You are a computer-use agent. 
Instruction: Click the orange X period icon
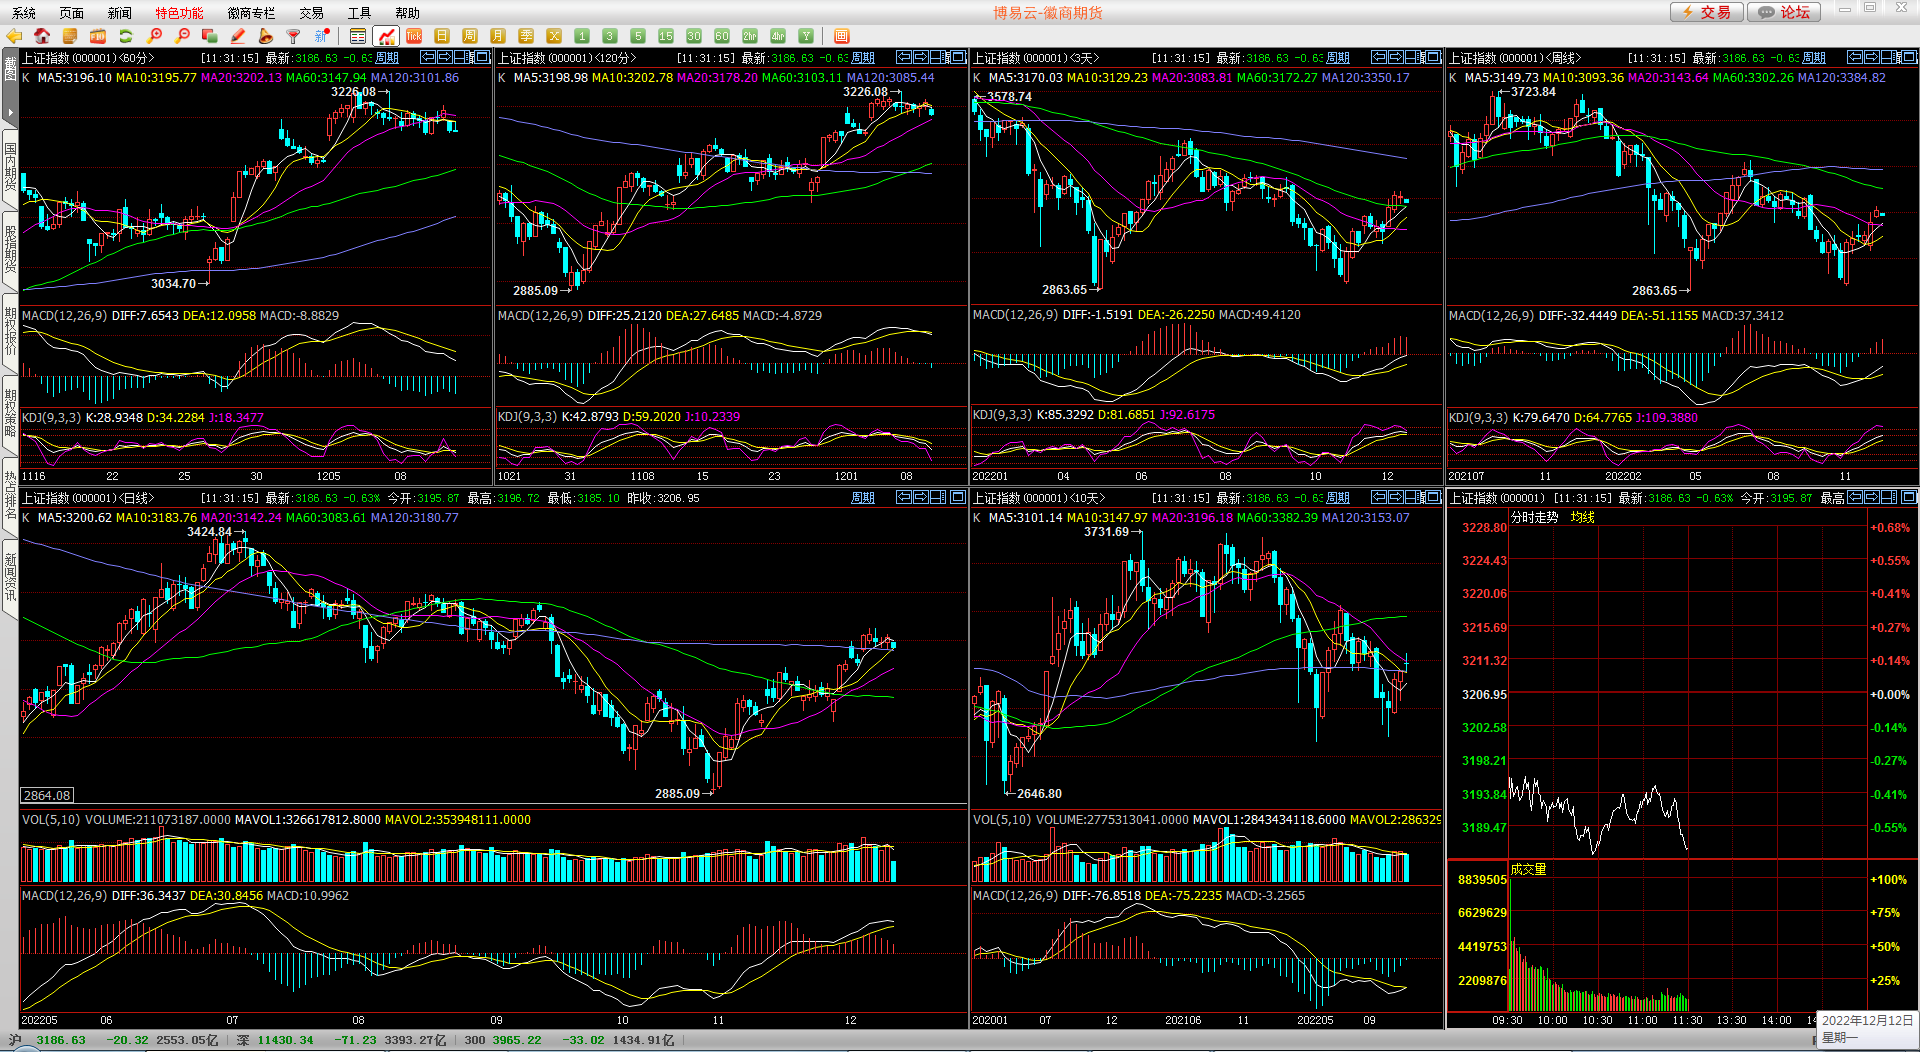coord(554,36)
